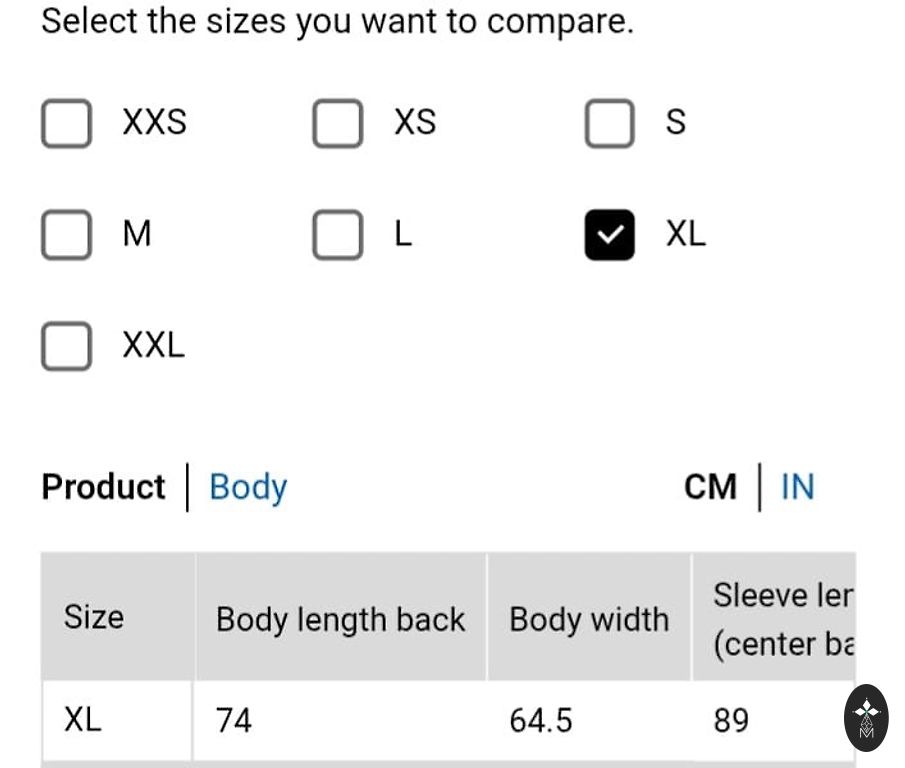Click the 89 sleeve length value
Screen dimensions: 905x768
pyautogui.click(x=731, y=720)
